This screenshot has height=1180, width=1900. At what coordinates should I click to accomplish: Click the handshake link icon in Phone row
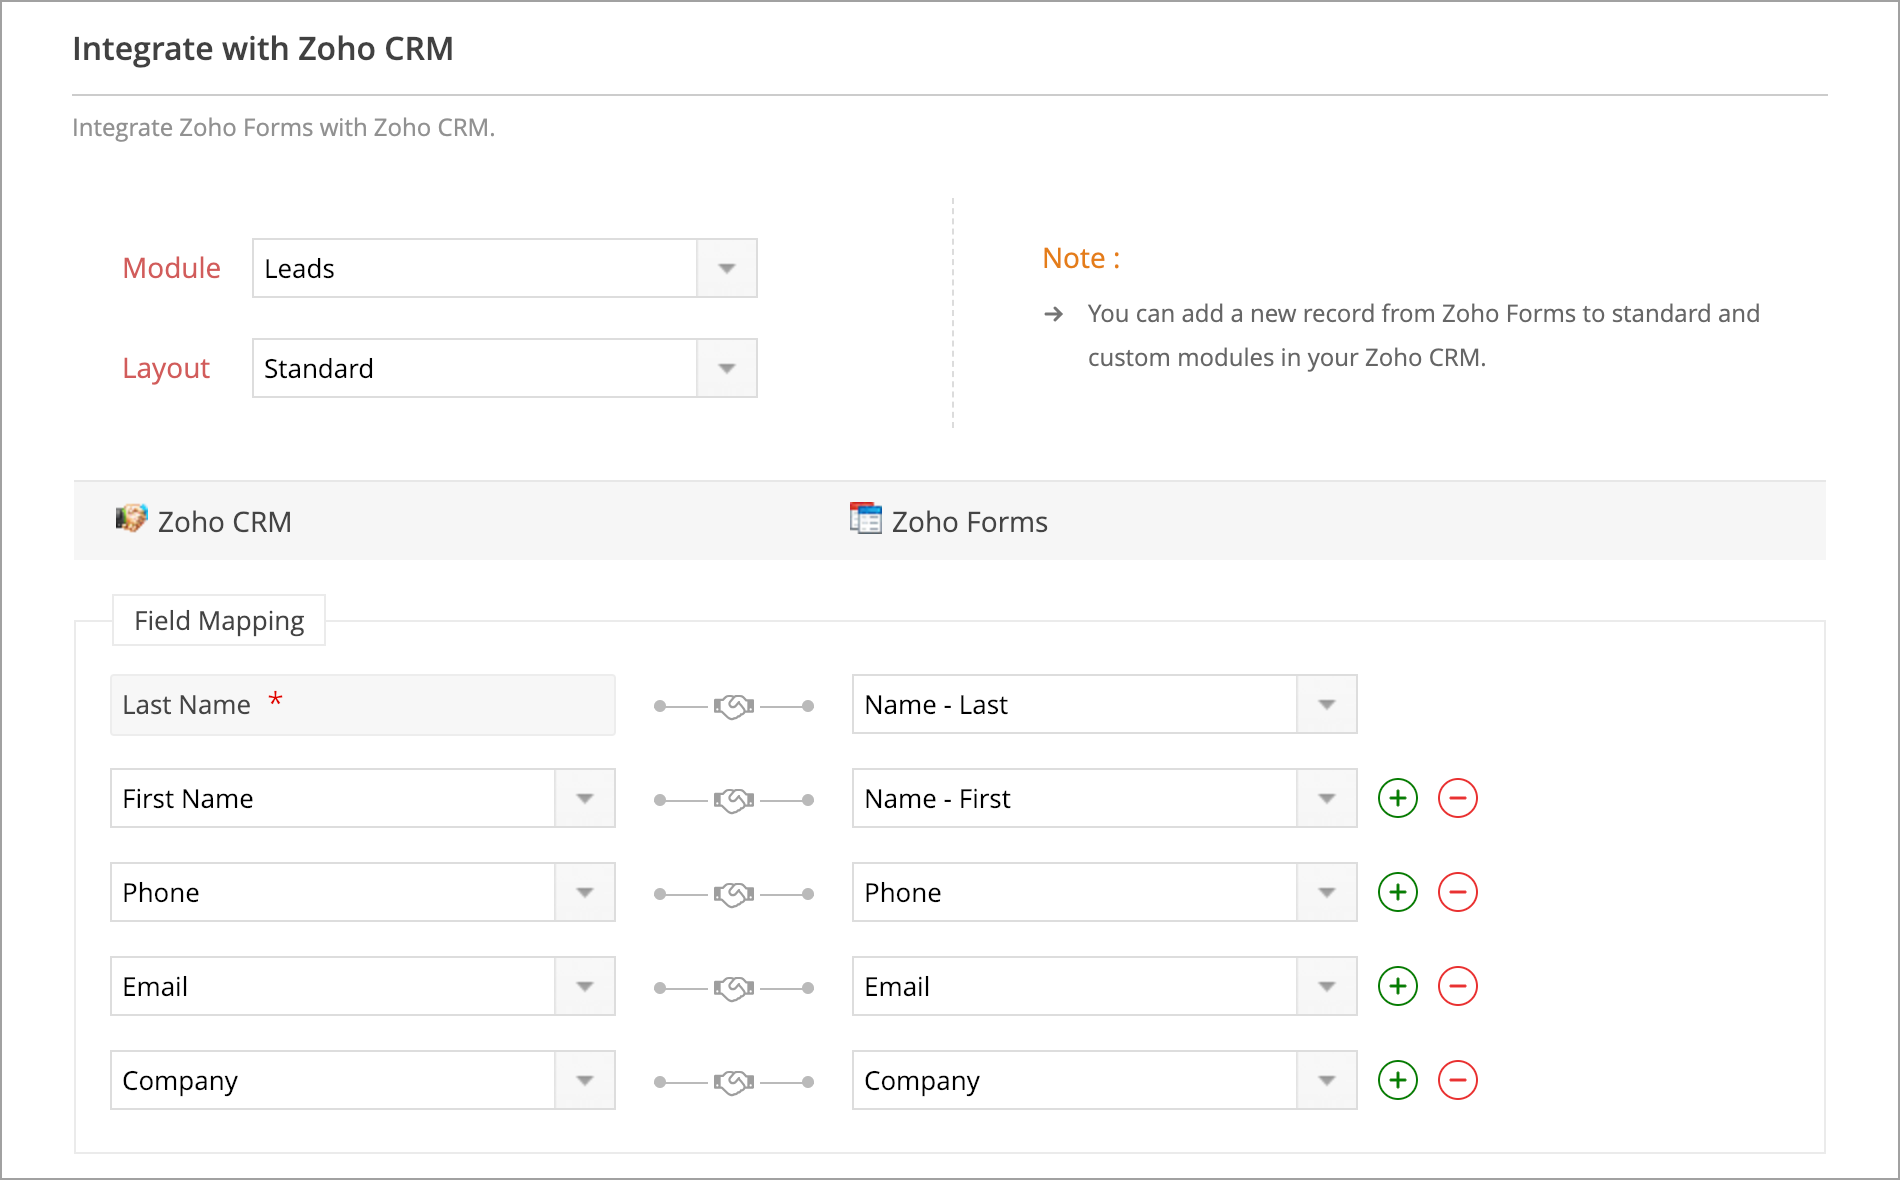[734, 895]
